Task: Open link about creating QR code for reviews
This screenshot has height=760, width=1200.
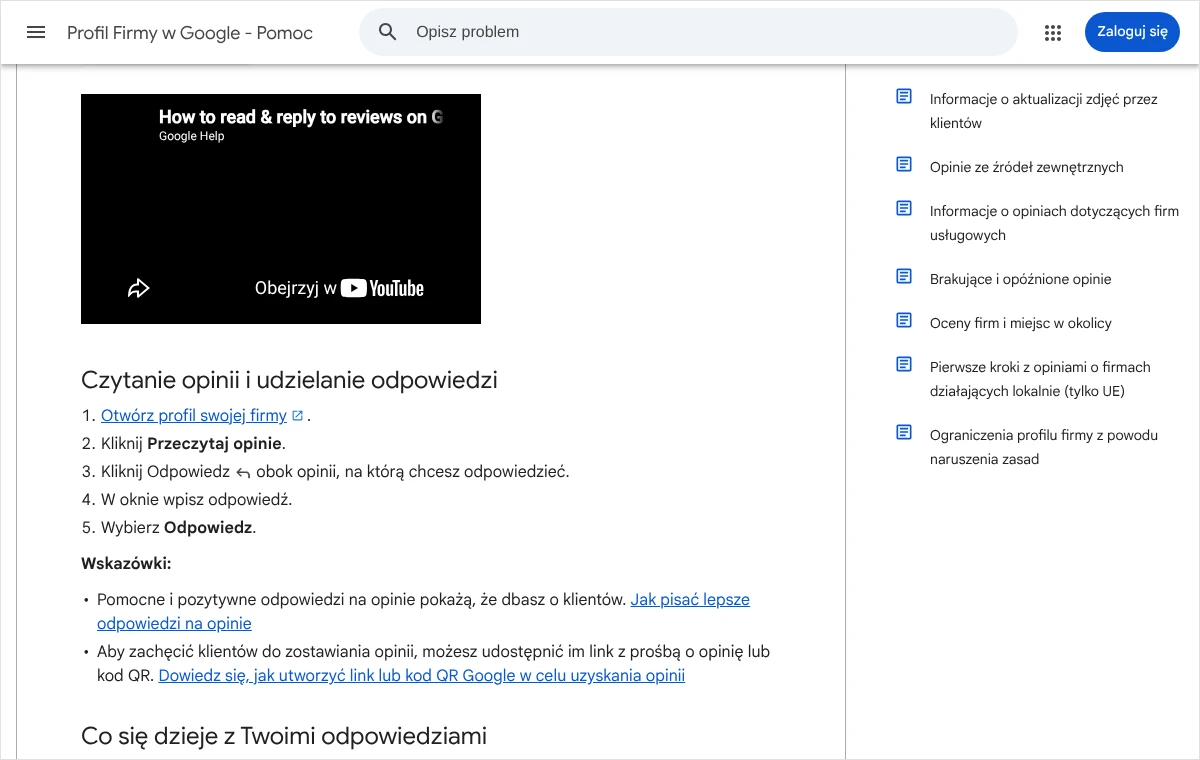Action: [x=422, y=675]
